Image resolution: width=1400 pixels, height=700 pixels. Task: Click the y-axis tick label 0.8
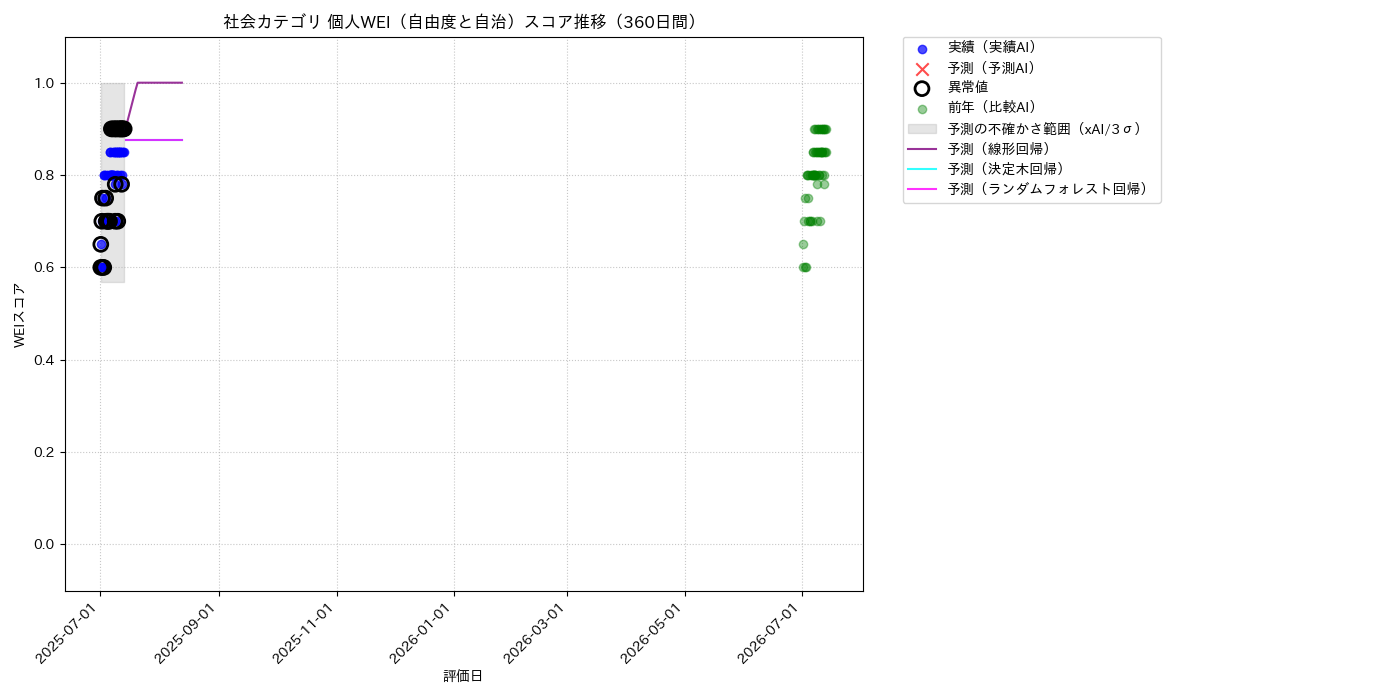coord(47,175)
